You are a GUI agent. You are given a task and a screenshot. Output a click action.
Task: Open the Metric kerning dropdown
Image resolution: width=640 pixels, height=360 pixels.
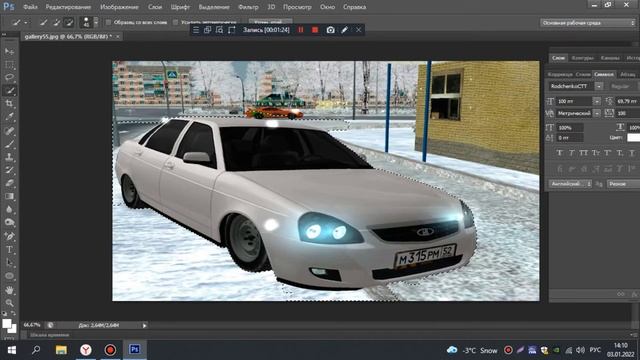597,113
